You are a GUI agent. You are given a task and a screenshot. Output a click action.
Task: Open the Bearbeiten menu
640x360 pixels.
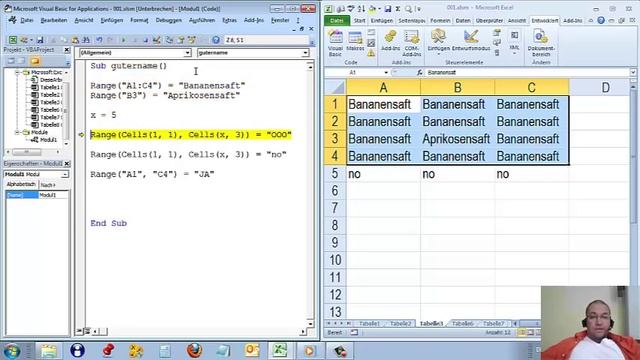pyautogui.click(x=54, y=20)
